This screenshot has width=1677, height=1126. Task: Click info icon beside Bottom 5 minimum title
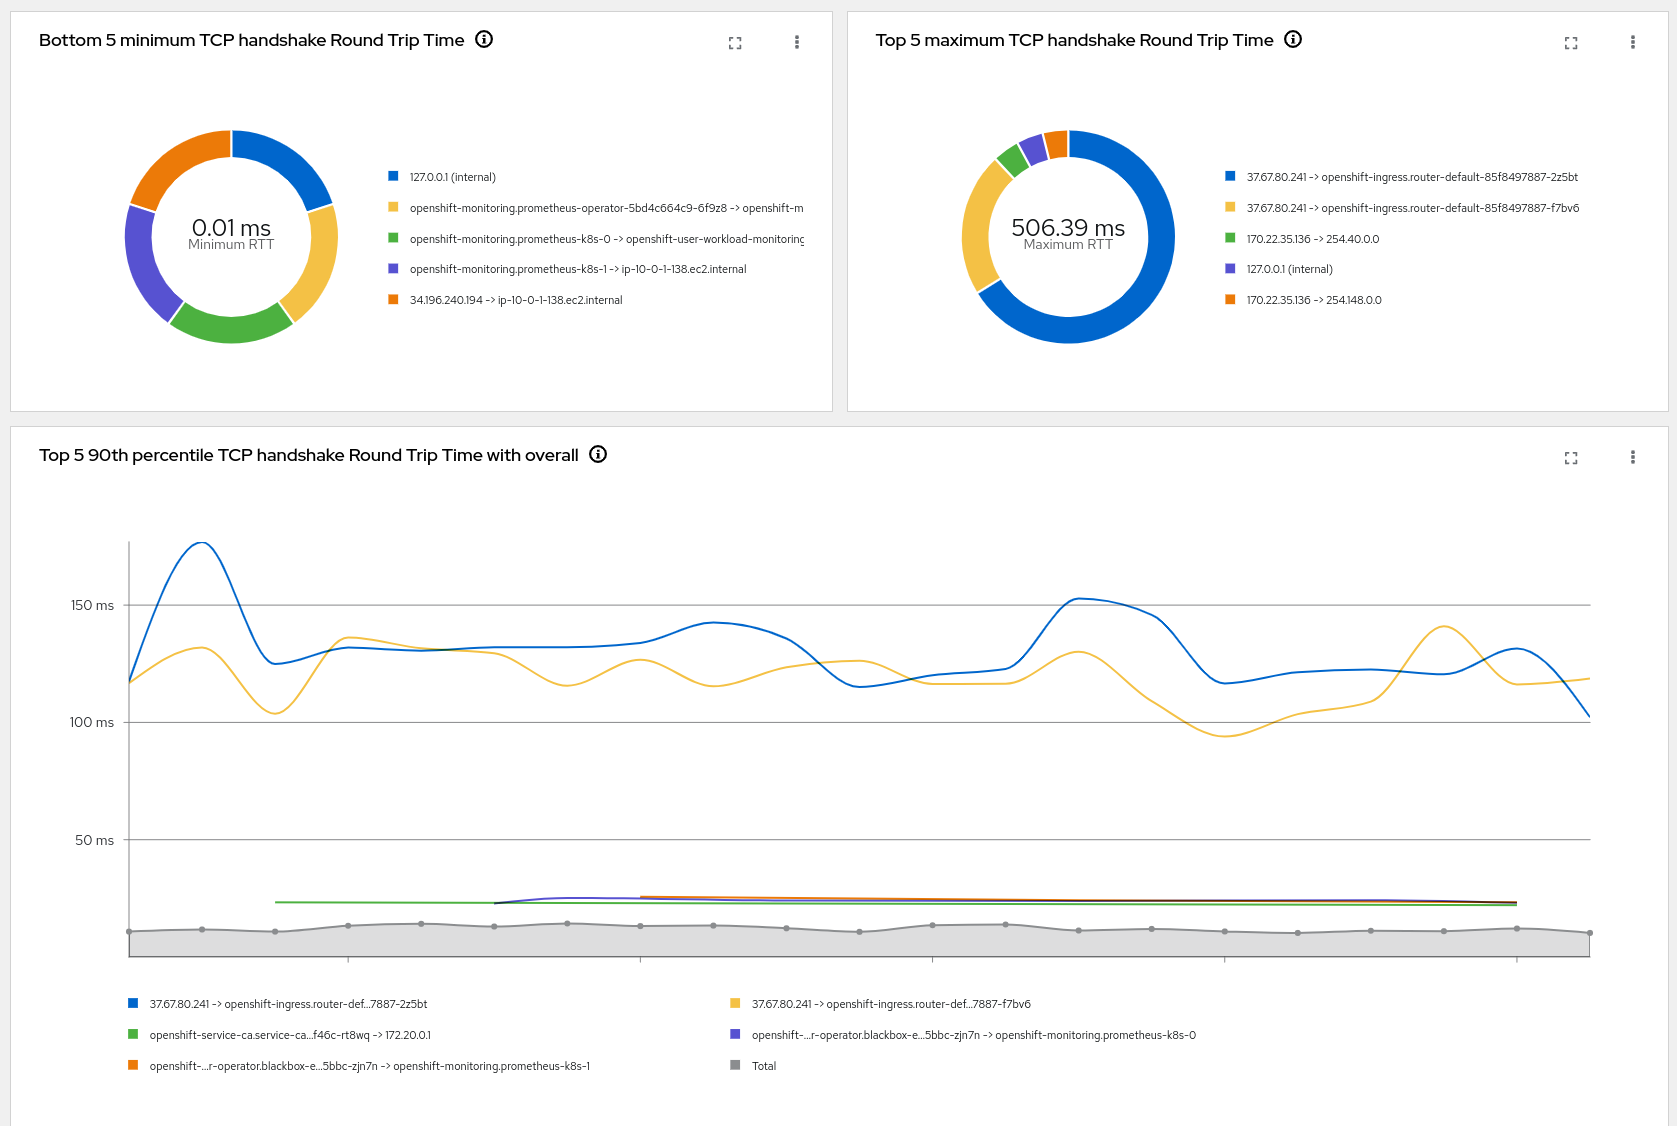click(x=484, y=39)
